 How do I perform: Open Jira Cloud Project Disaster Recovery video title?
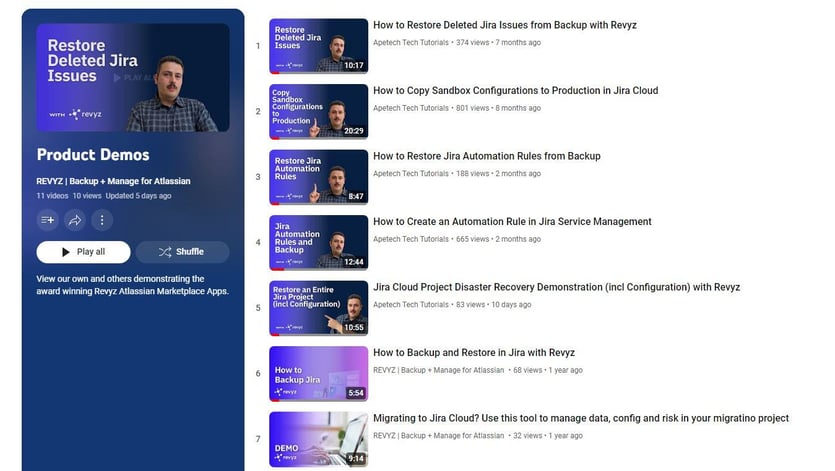pyautogui.click(x=556, y=287)
